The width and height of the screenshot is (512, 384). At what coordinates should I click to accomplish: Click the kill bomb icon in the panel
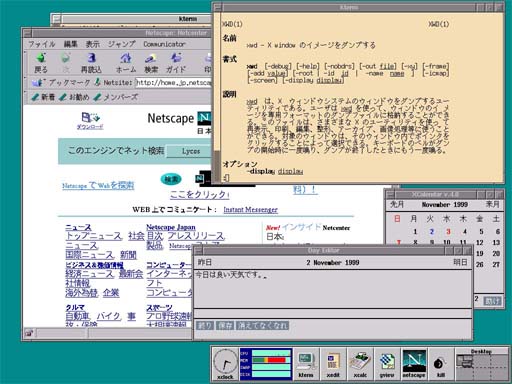[441, 364]
